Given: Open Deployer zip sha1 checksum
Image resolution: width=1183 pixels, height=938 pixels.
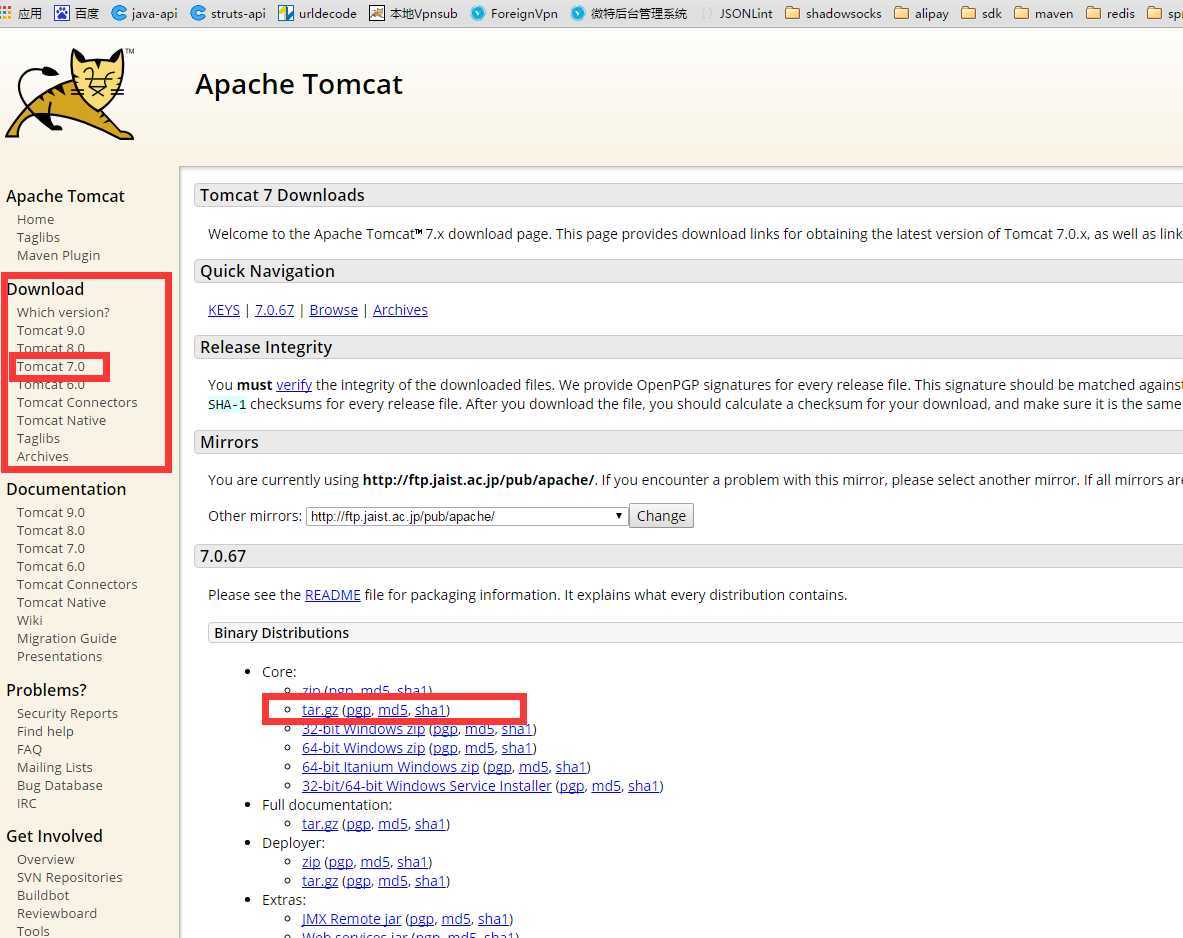Looking at the screenshot, I should (x=412, y=862).
